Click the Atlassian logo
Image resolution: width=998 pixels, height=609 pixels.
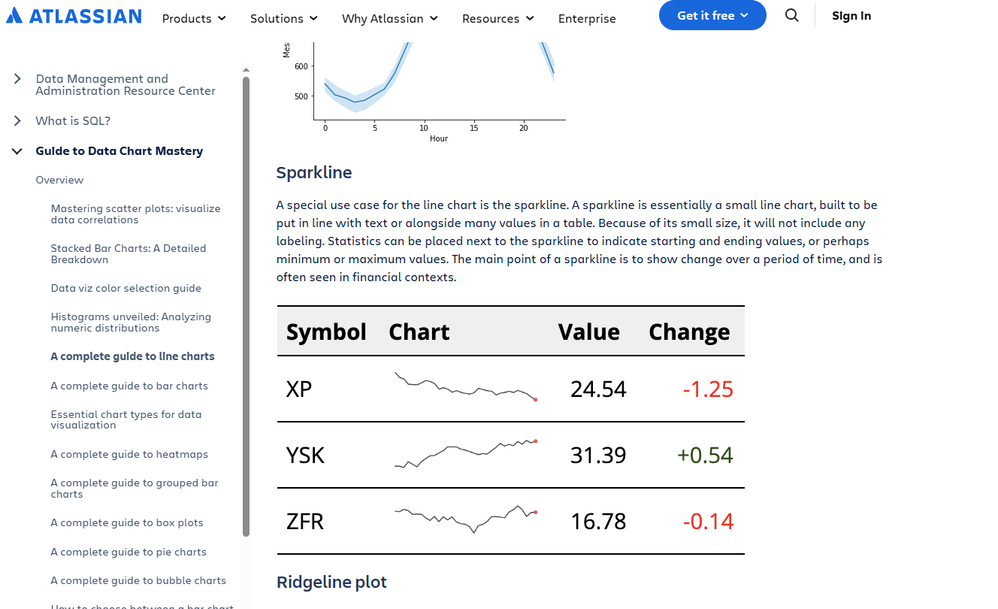click(74, 16)
